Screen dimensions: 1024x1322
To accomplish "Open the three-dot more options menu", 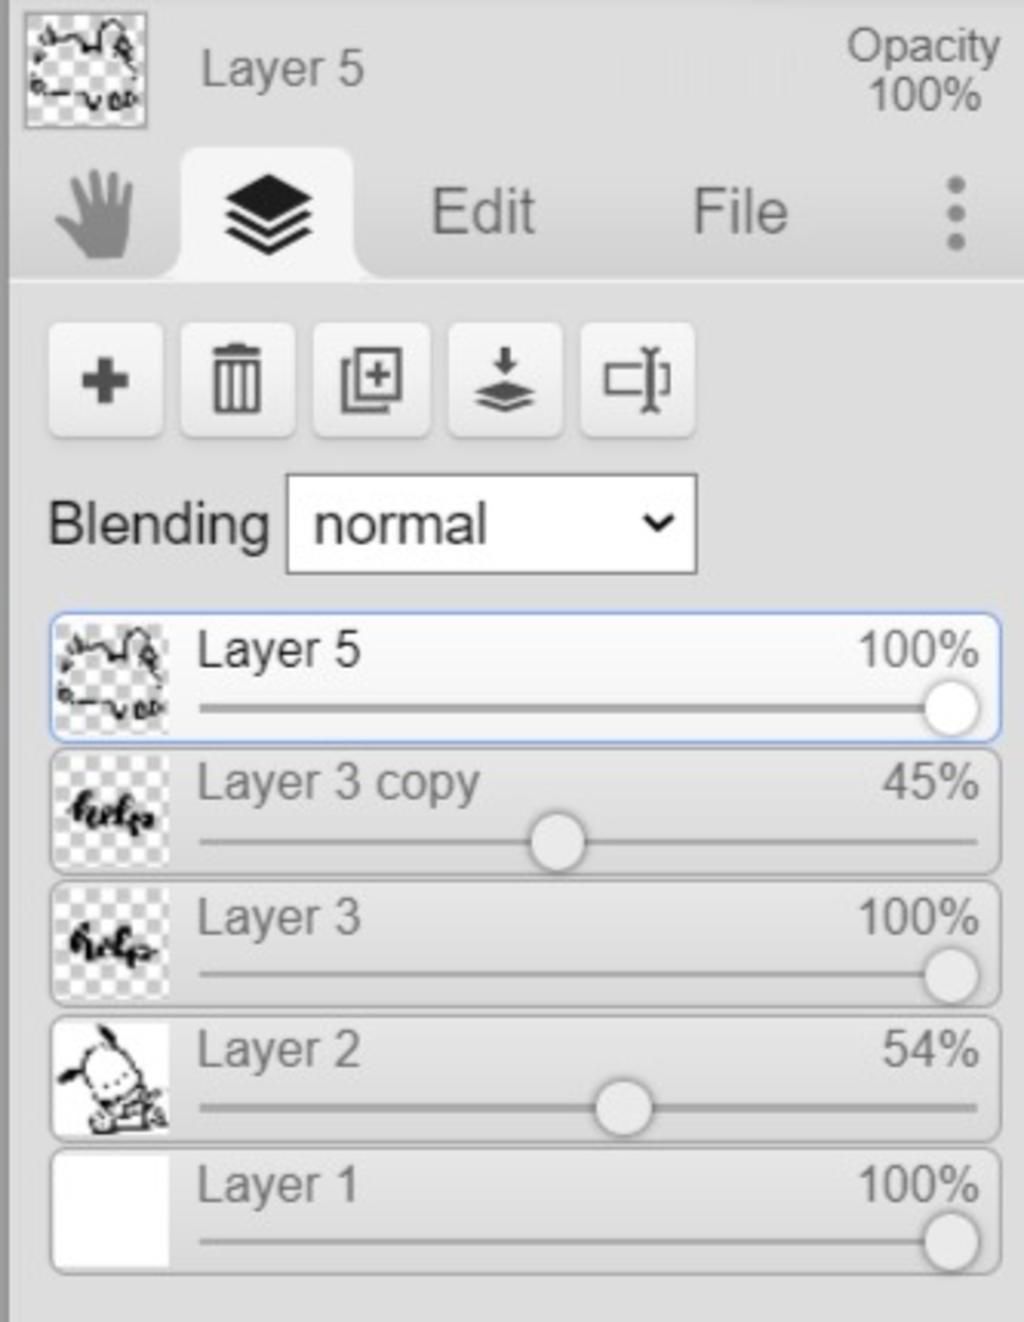I will (x=956, y=213).
